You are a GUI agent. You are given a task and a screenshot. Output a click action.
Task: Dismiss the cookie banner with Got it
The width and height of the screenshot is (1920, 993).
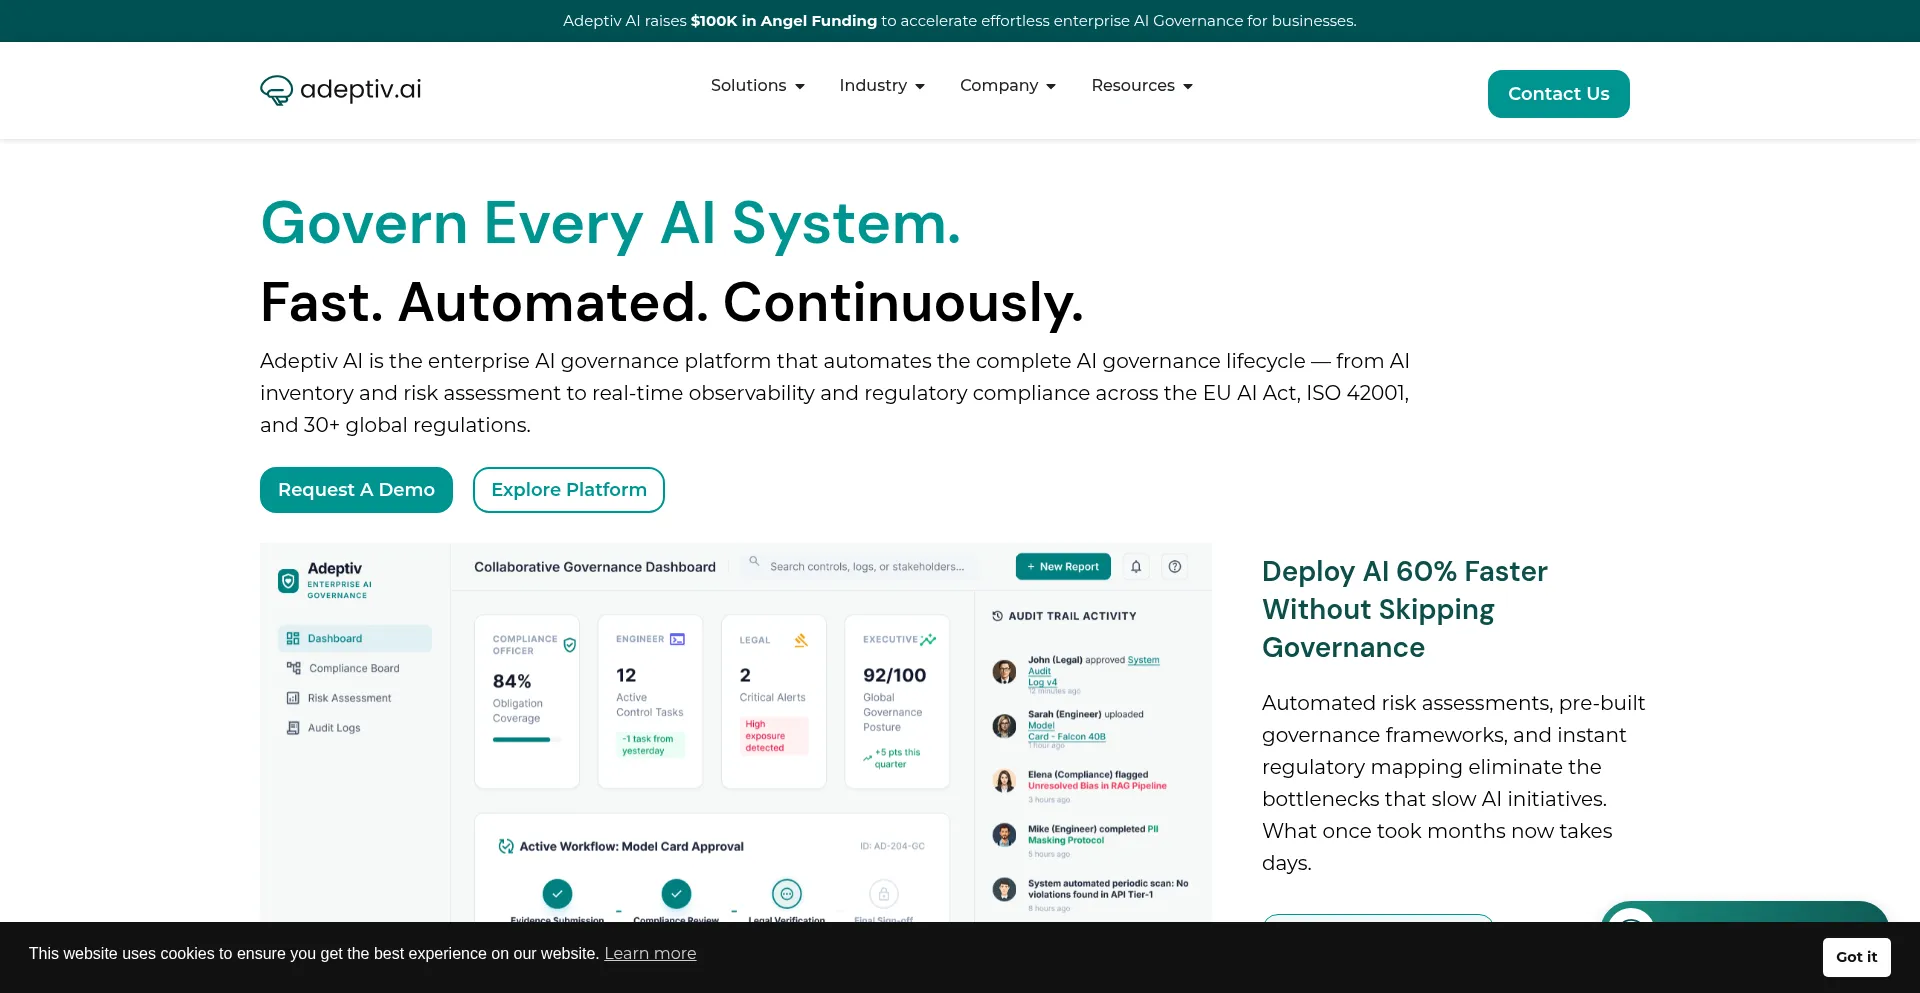tap(1856, 957)
